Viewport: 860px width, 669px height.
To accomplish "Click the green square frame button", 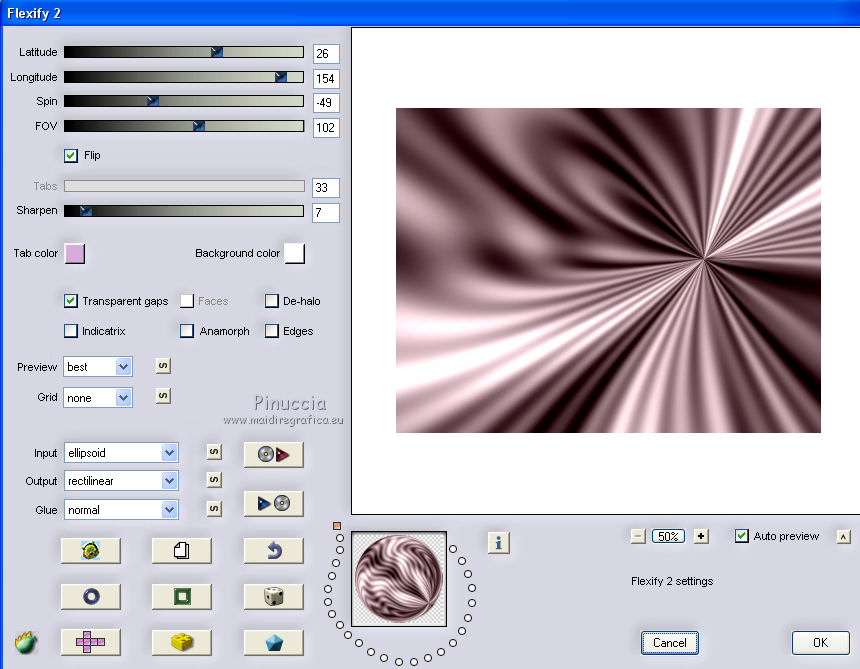I will [x=182, y=596].
